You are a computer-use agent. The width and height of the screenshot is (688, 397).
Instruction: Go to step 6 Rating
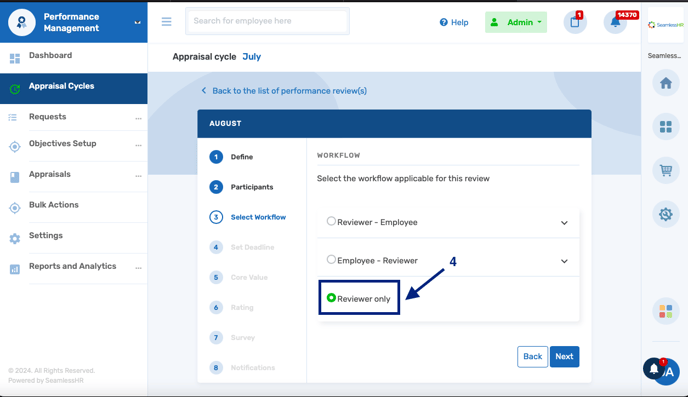pos(232,308)
